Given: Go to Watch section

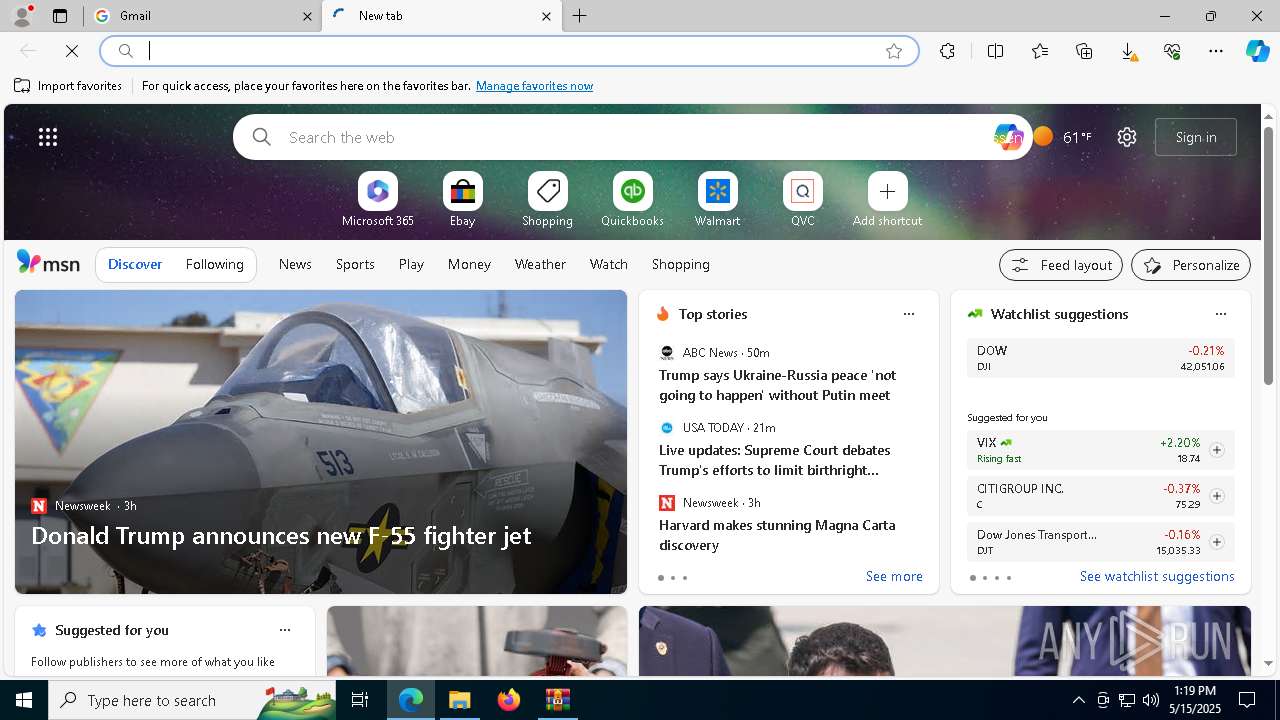Looking at the screenshot, I should (x=609, y=264).
